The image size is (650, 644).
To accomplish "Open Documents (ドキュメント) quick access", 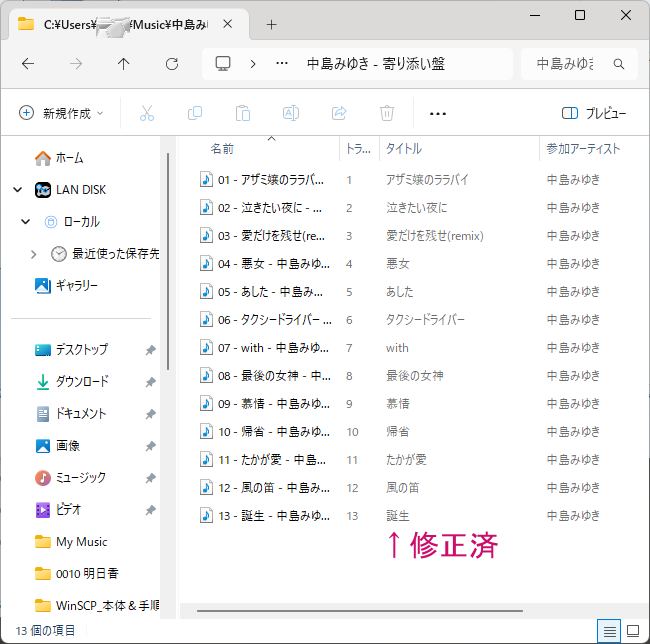I will click(x=71, y=413).
